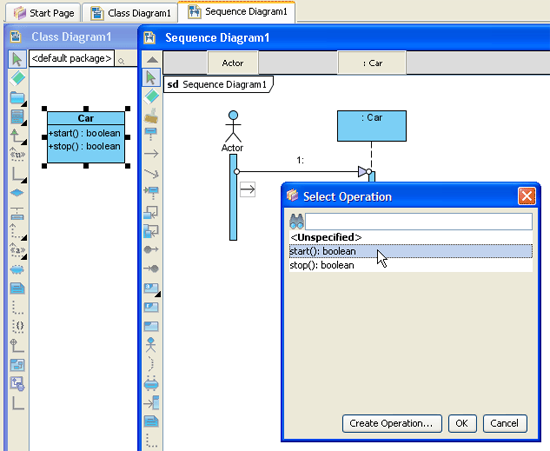Collapse the sequence toolbar with the up arrow

click(x=152, y=60)
